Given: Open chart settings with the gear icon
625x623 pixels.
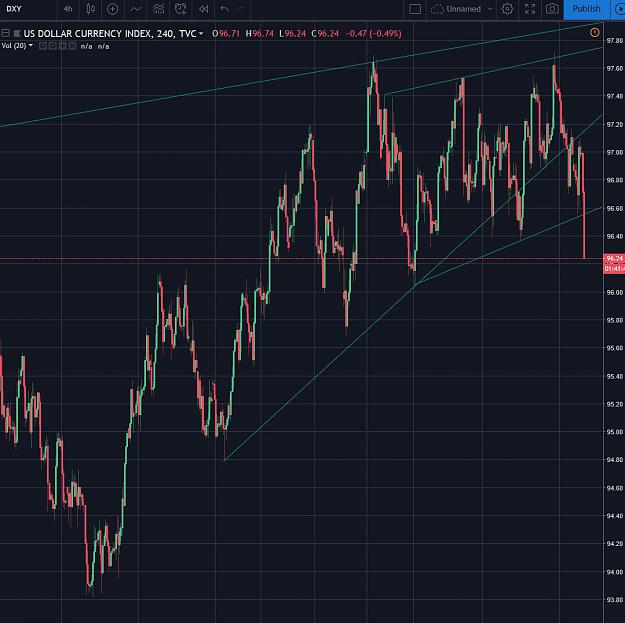Looking at the screenshot, I should [507, 9].
